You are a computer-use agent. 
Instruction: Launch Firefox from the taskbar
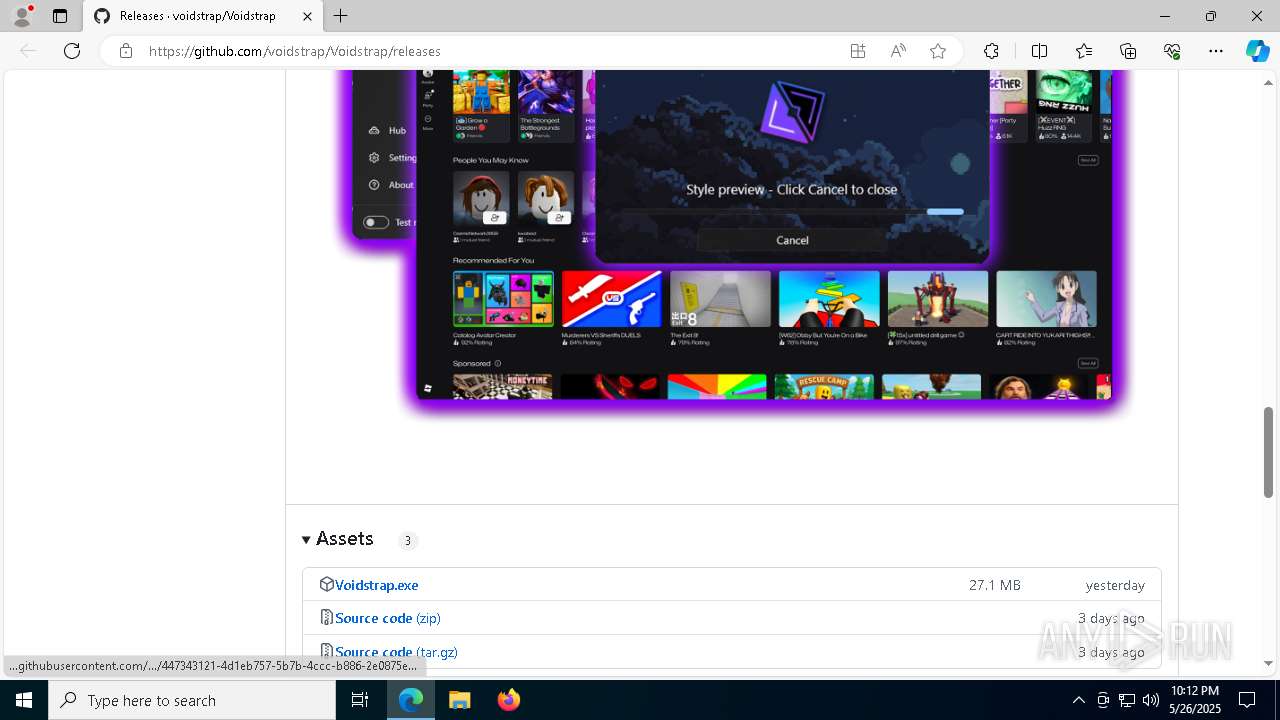(x=508, y=700)
